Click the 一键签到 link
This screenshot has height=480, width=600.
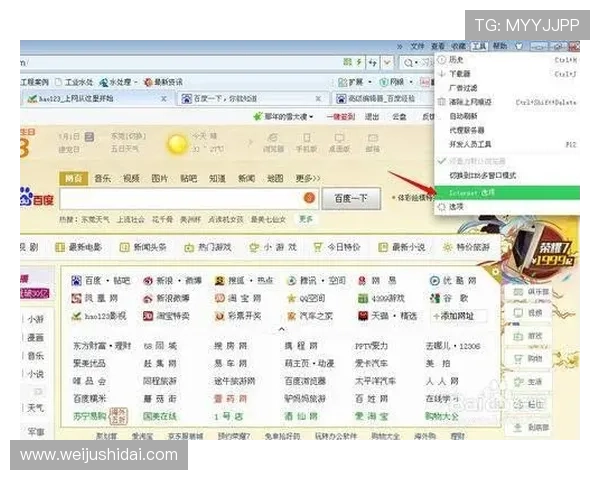(x=341, y=116)
